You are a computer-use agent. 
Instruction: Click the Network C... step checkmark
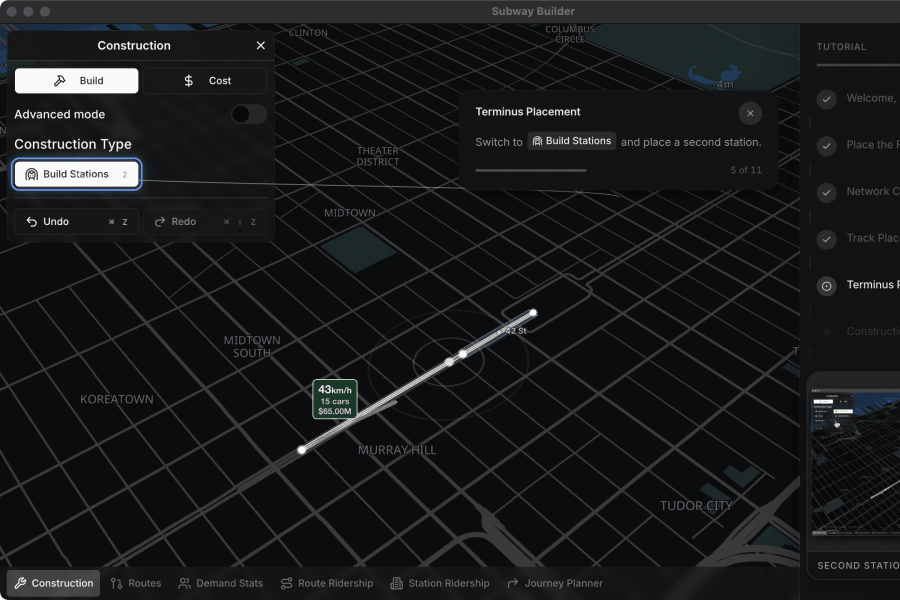click(827, 192)
